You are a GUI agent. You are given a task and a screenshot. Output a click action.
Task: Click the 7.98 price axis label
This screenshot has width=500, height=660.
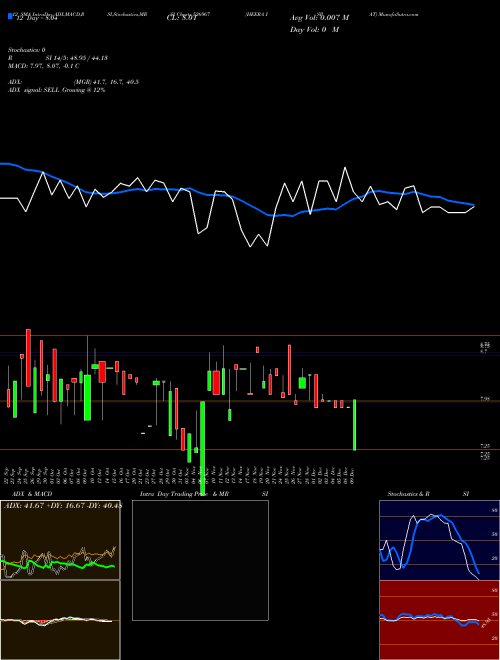click(x=484, y=399)
